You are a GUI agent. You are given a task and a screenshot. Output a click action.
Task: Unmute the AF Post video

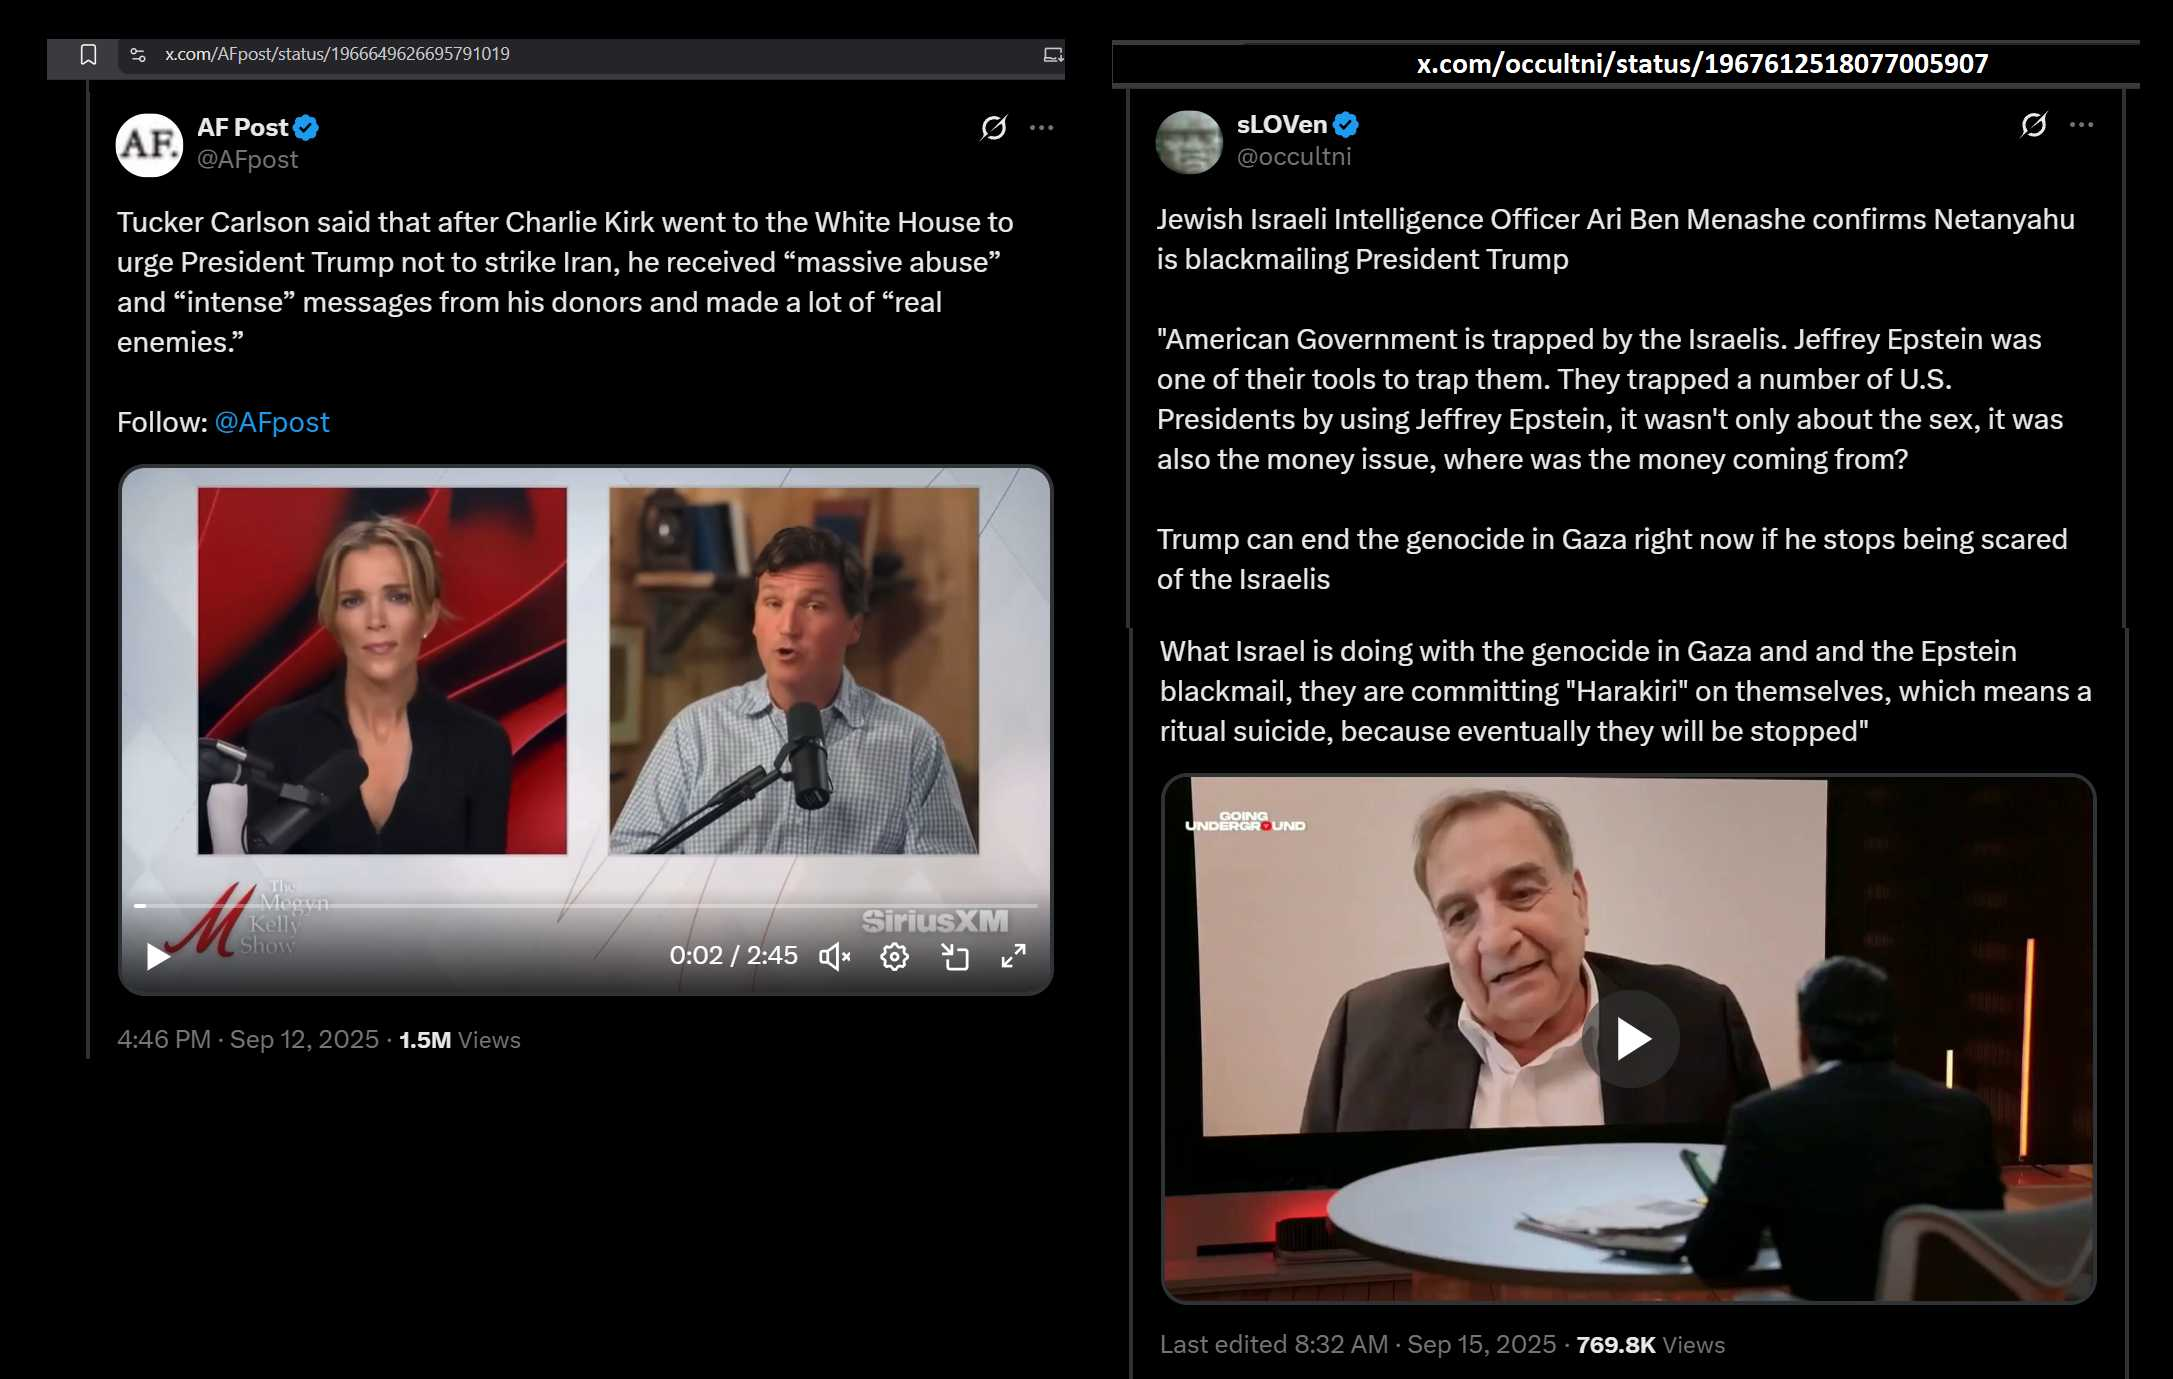tap(834, 957)
